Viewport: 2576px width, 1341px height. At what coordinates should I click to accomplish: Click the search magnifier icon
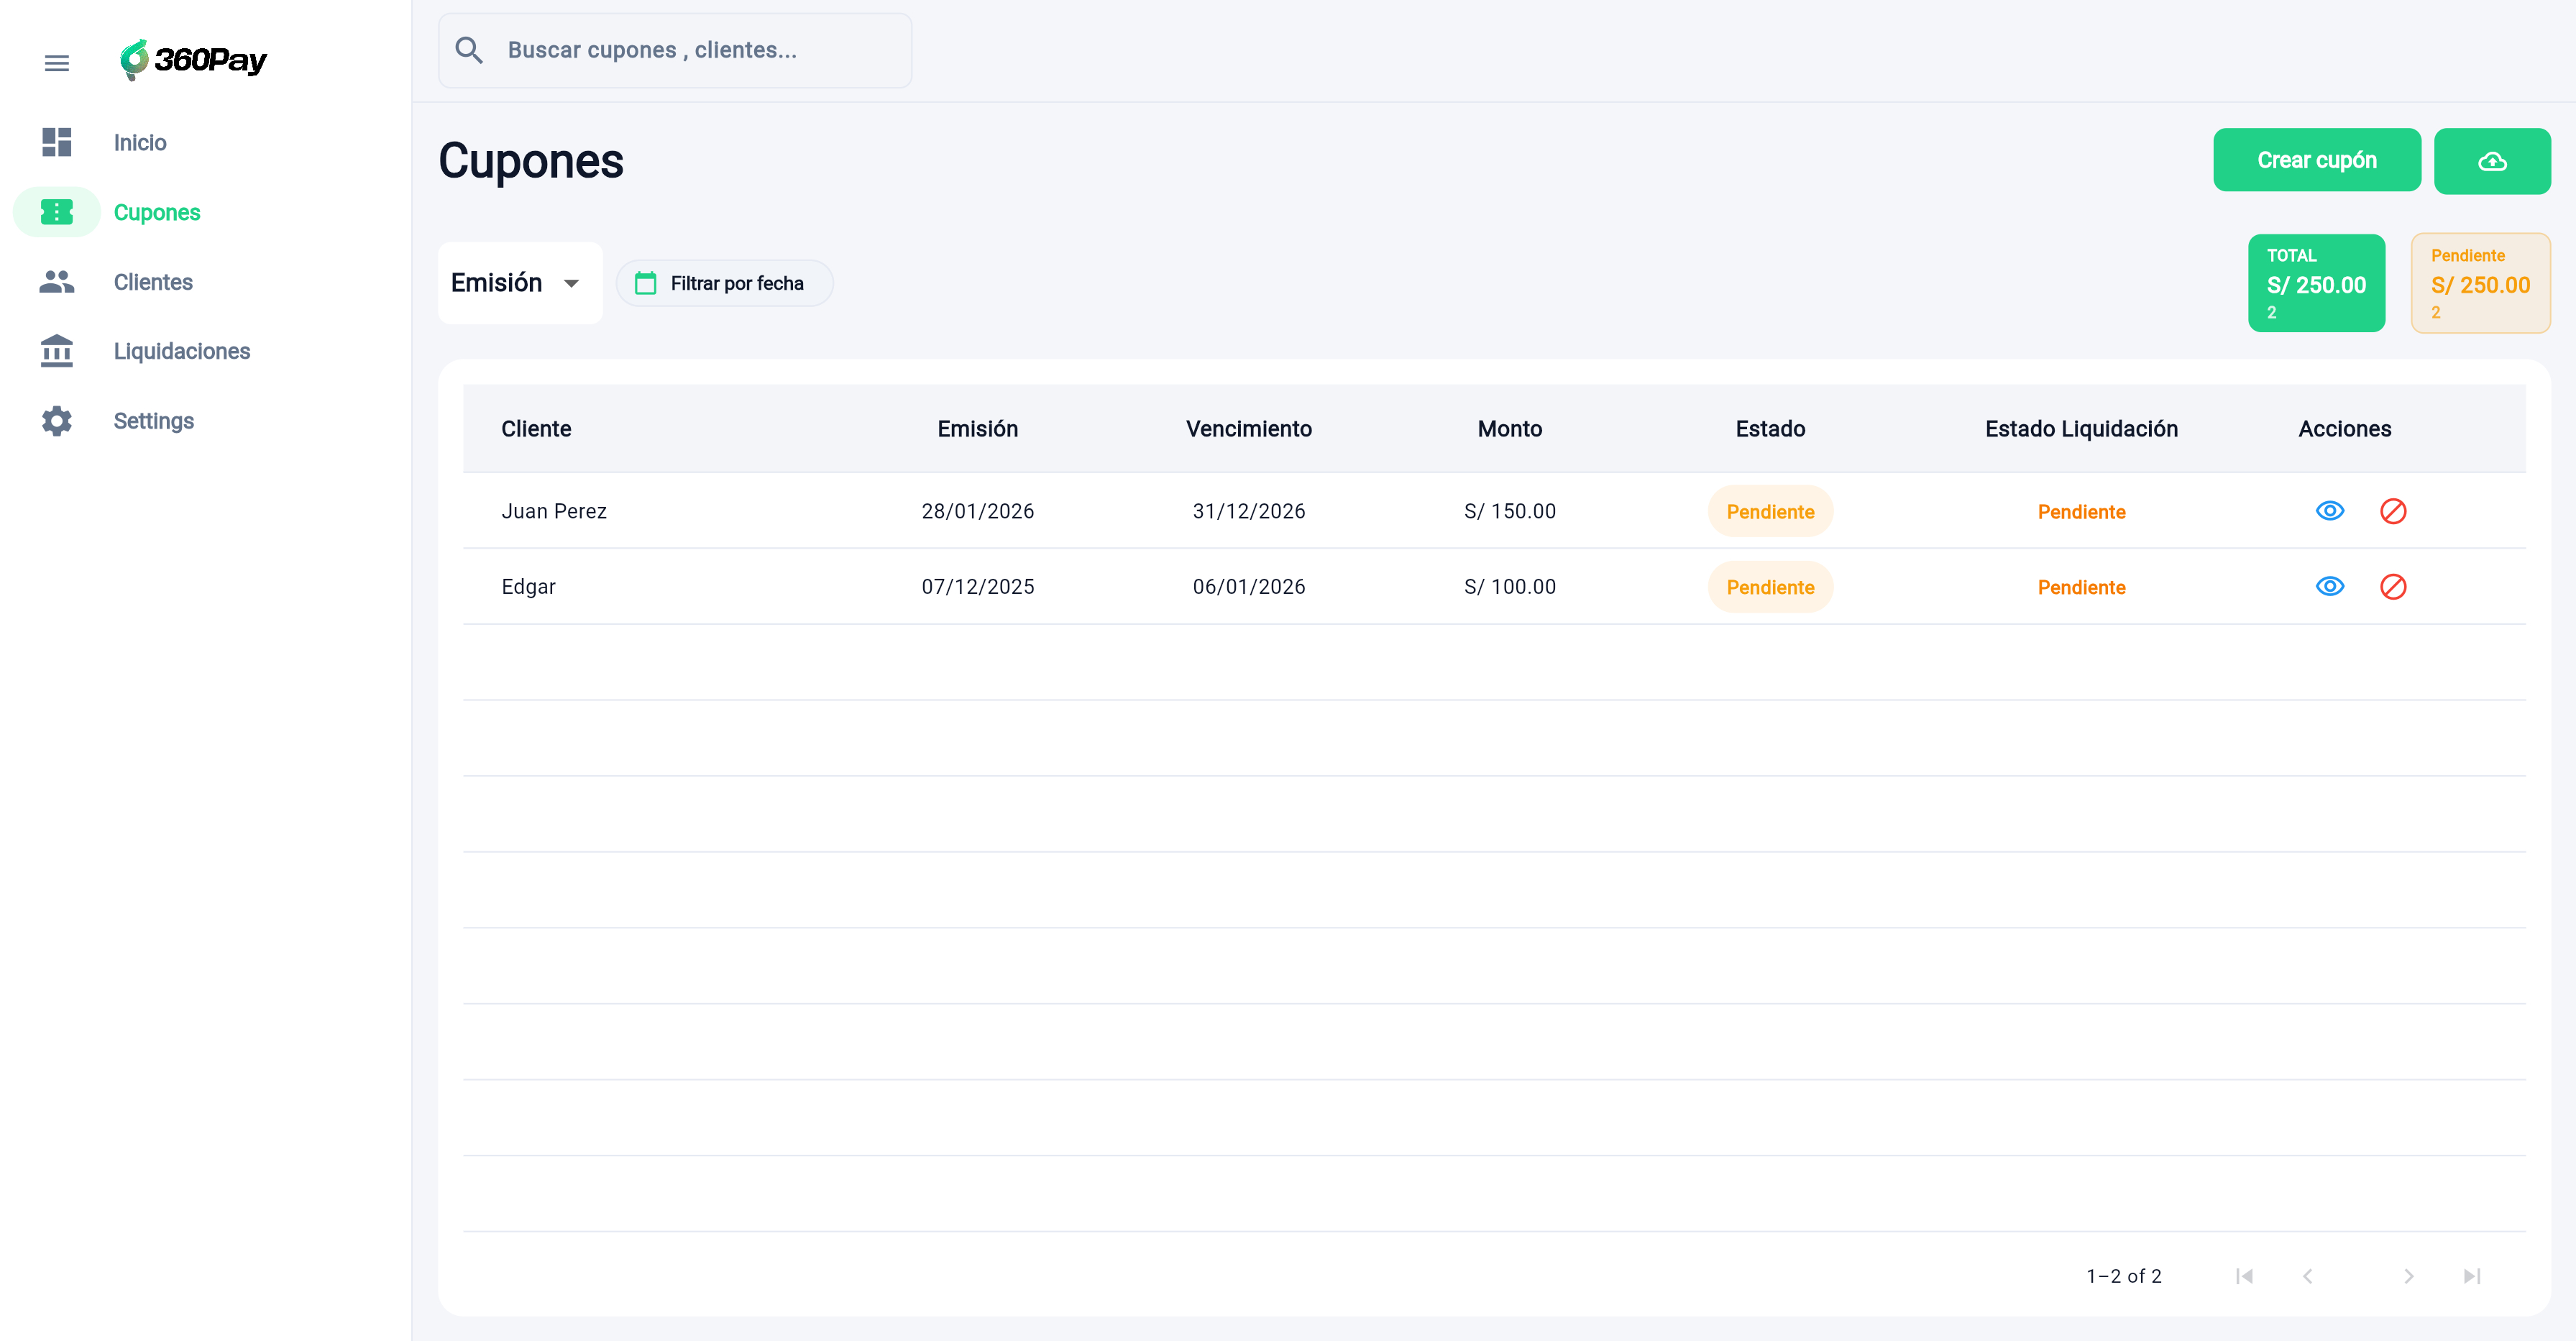469,50
